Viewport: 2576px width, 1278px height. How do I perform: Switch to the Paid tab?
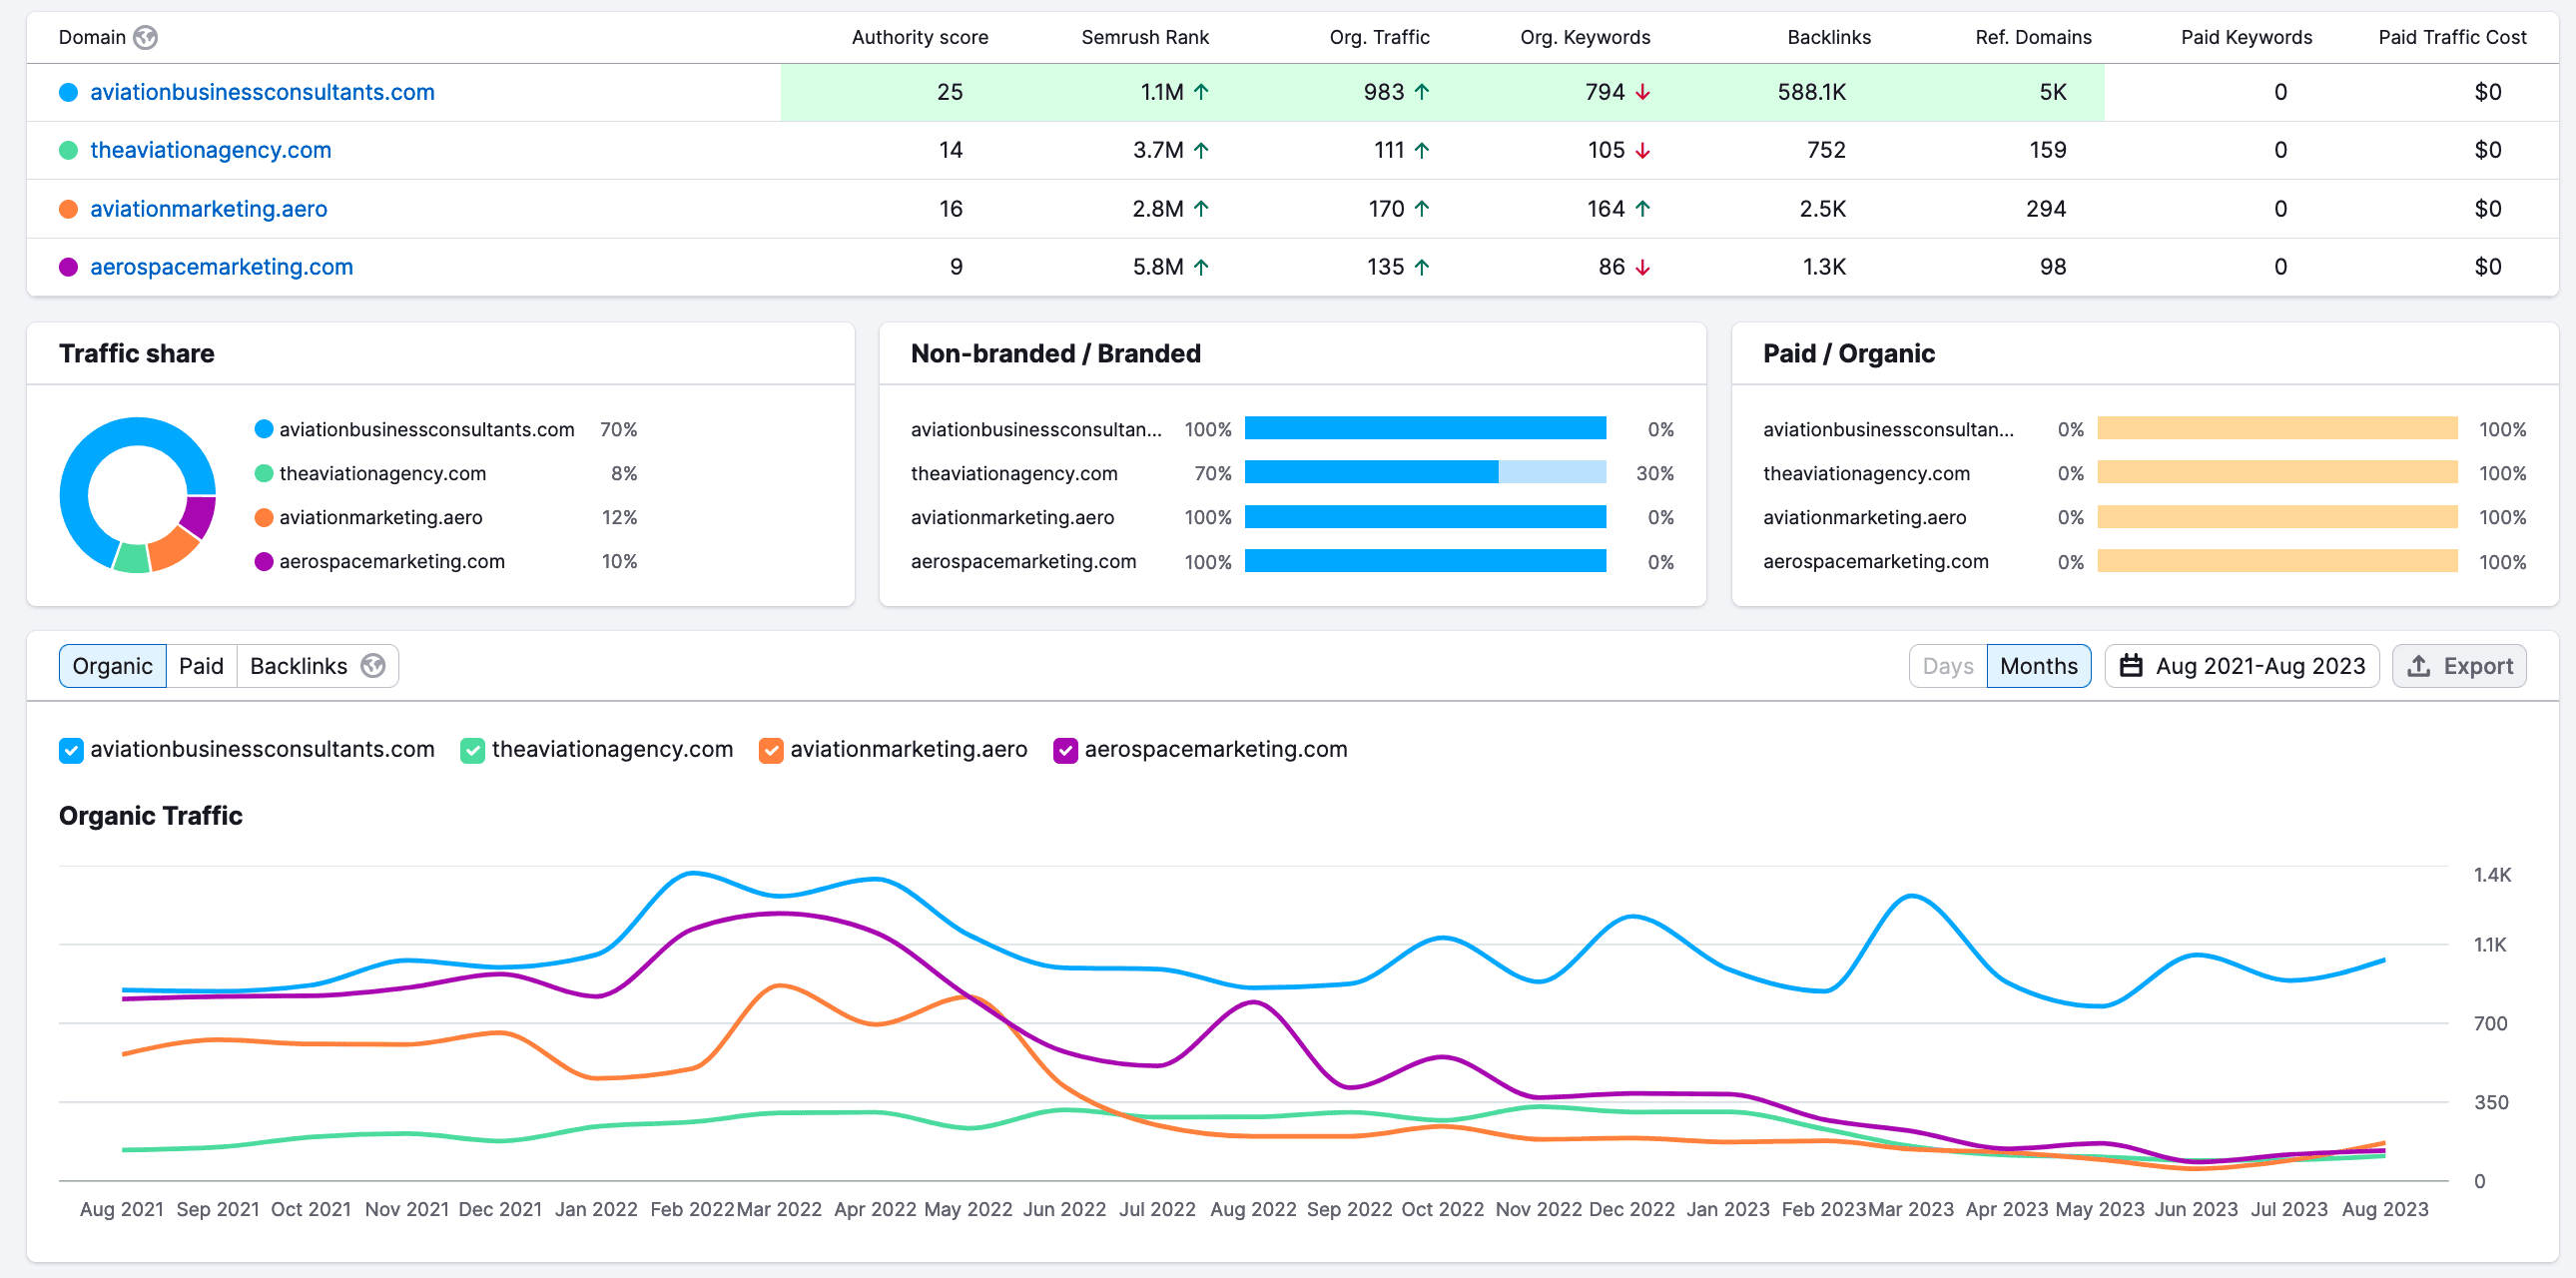(201, 666)
